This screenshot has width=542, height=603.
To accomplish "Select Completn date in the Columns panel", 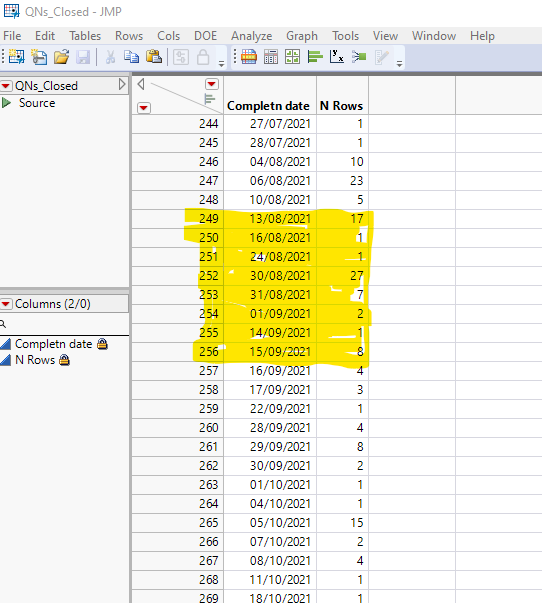I will click(53, 343).
